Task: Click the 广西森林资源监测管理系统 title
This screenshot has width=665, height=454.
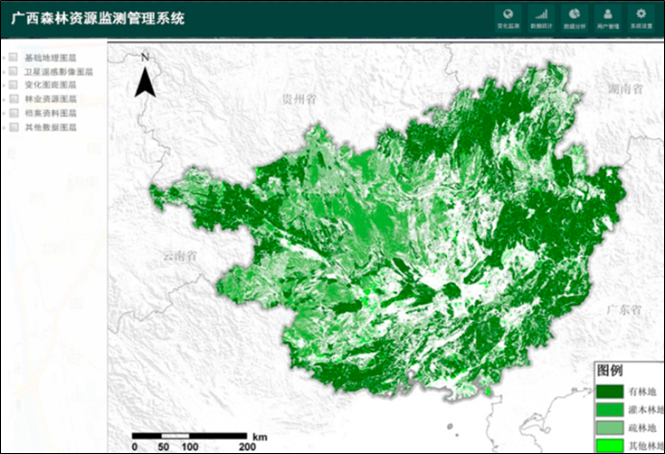Action: pos(98,18)
